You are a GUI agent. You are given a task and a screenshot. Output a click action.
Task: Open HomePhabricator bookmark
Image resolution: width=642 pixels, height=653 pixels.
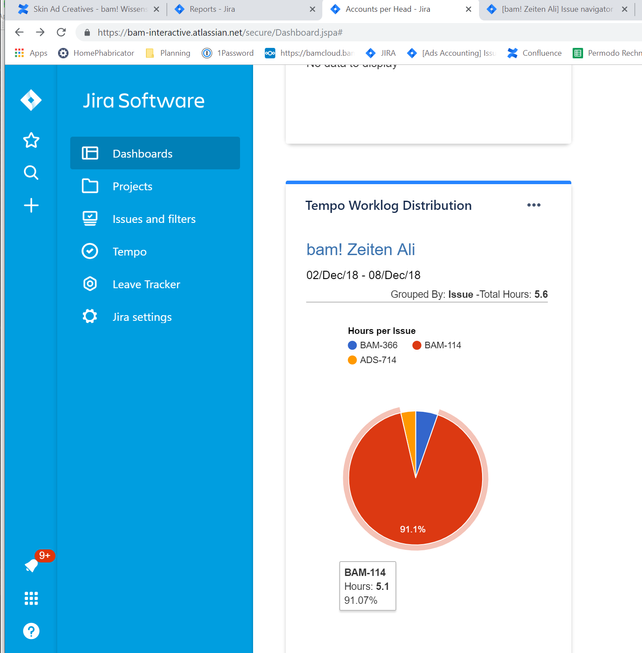(96, 53)
